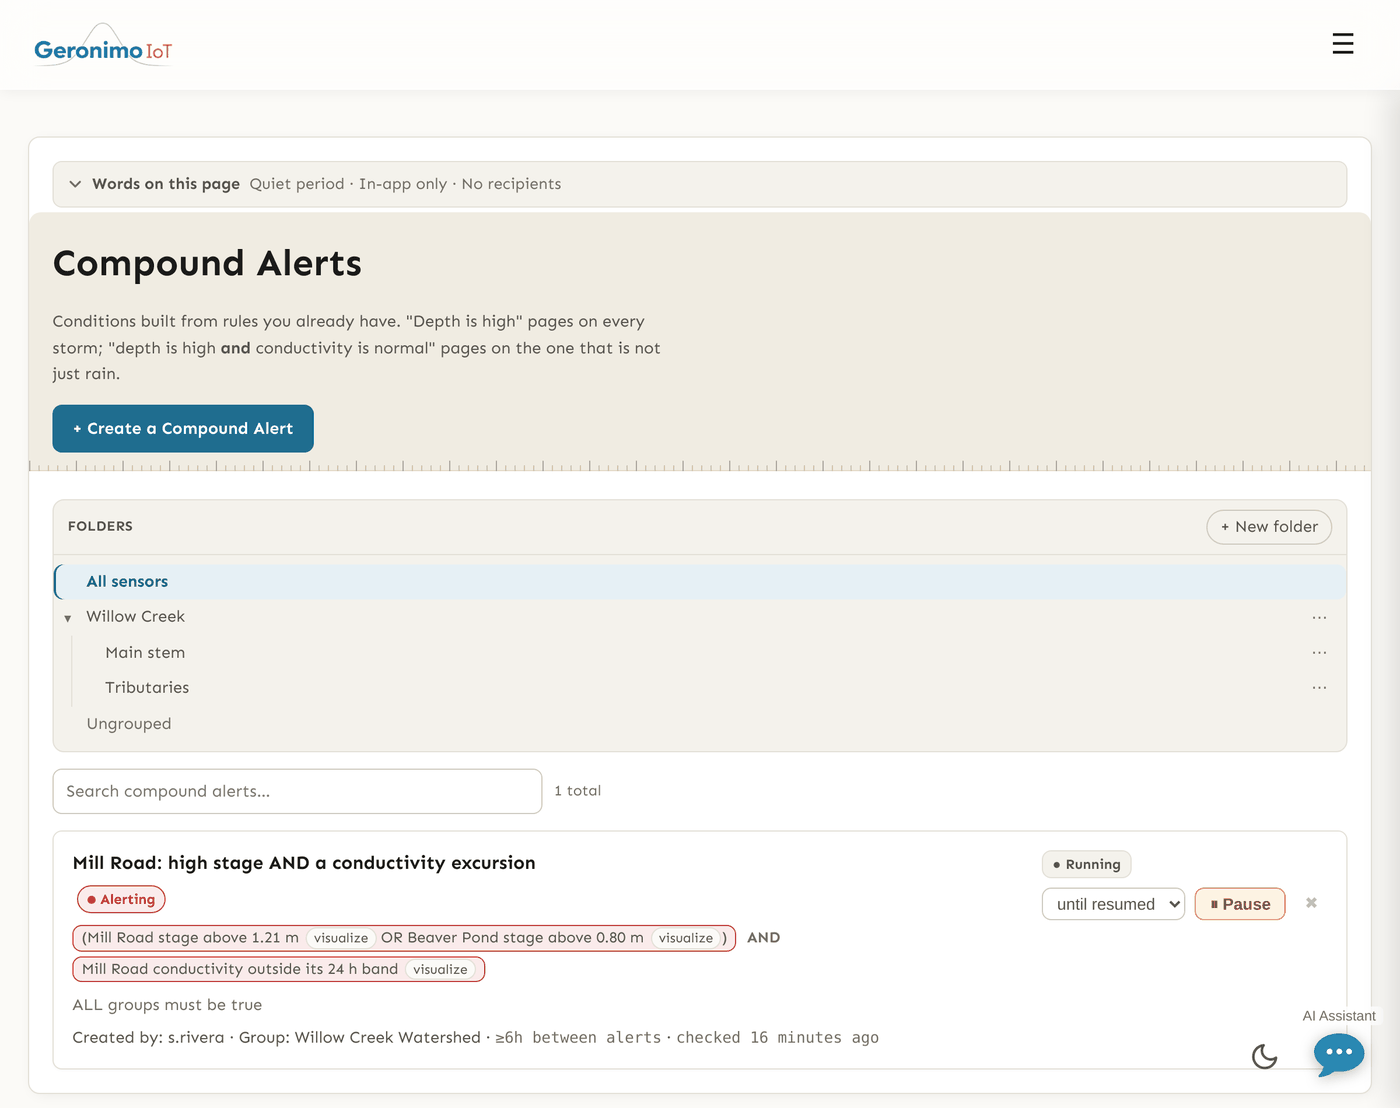Click the Compound Alerts heading
Image resolution: width=1400 pixels, height=1108 pixels.
coord(207,264)
